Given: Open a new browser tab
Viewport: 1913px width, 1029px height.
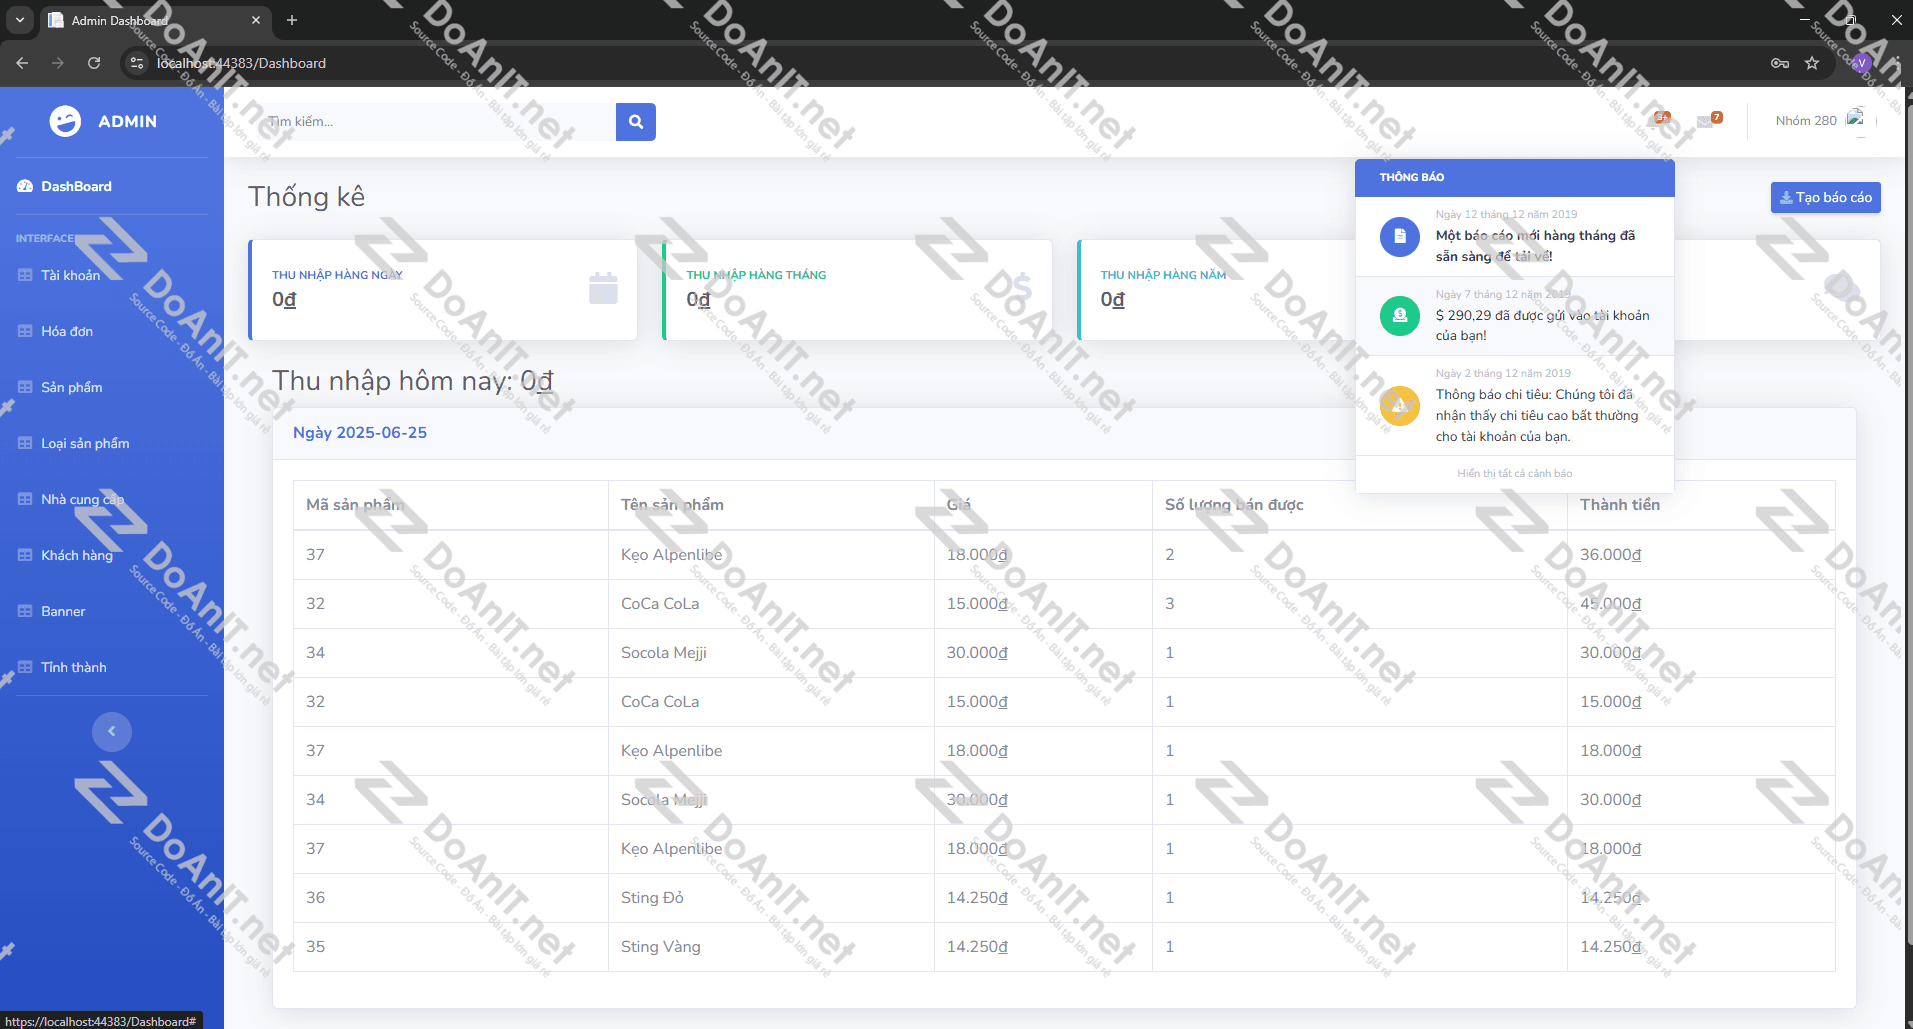Looking at the screenshot, I should pos(292,20).
